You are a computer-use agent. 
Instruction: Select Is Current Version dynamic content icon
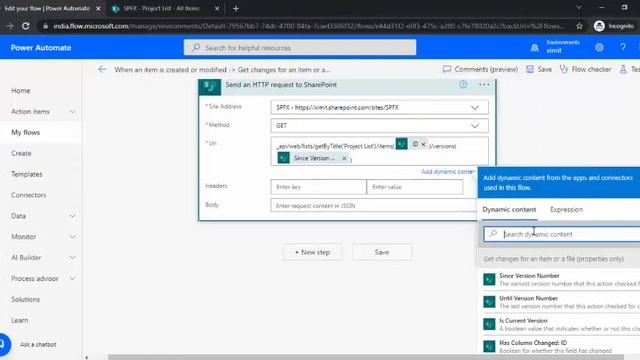click(489, 324)
